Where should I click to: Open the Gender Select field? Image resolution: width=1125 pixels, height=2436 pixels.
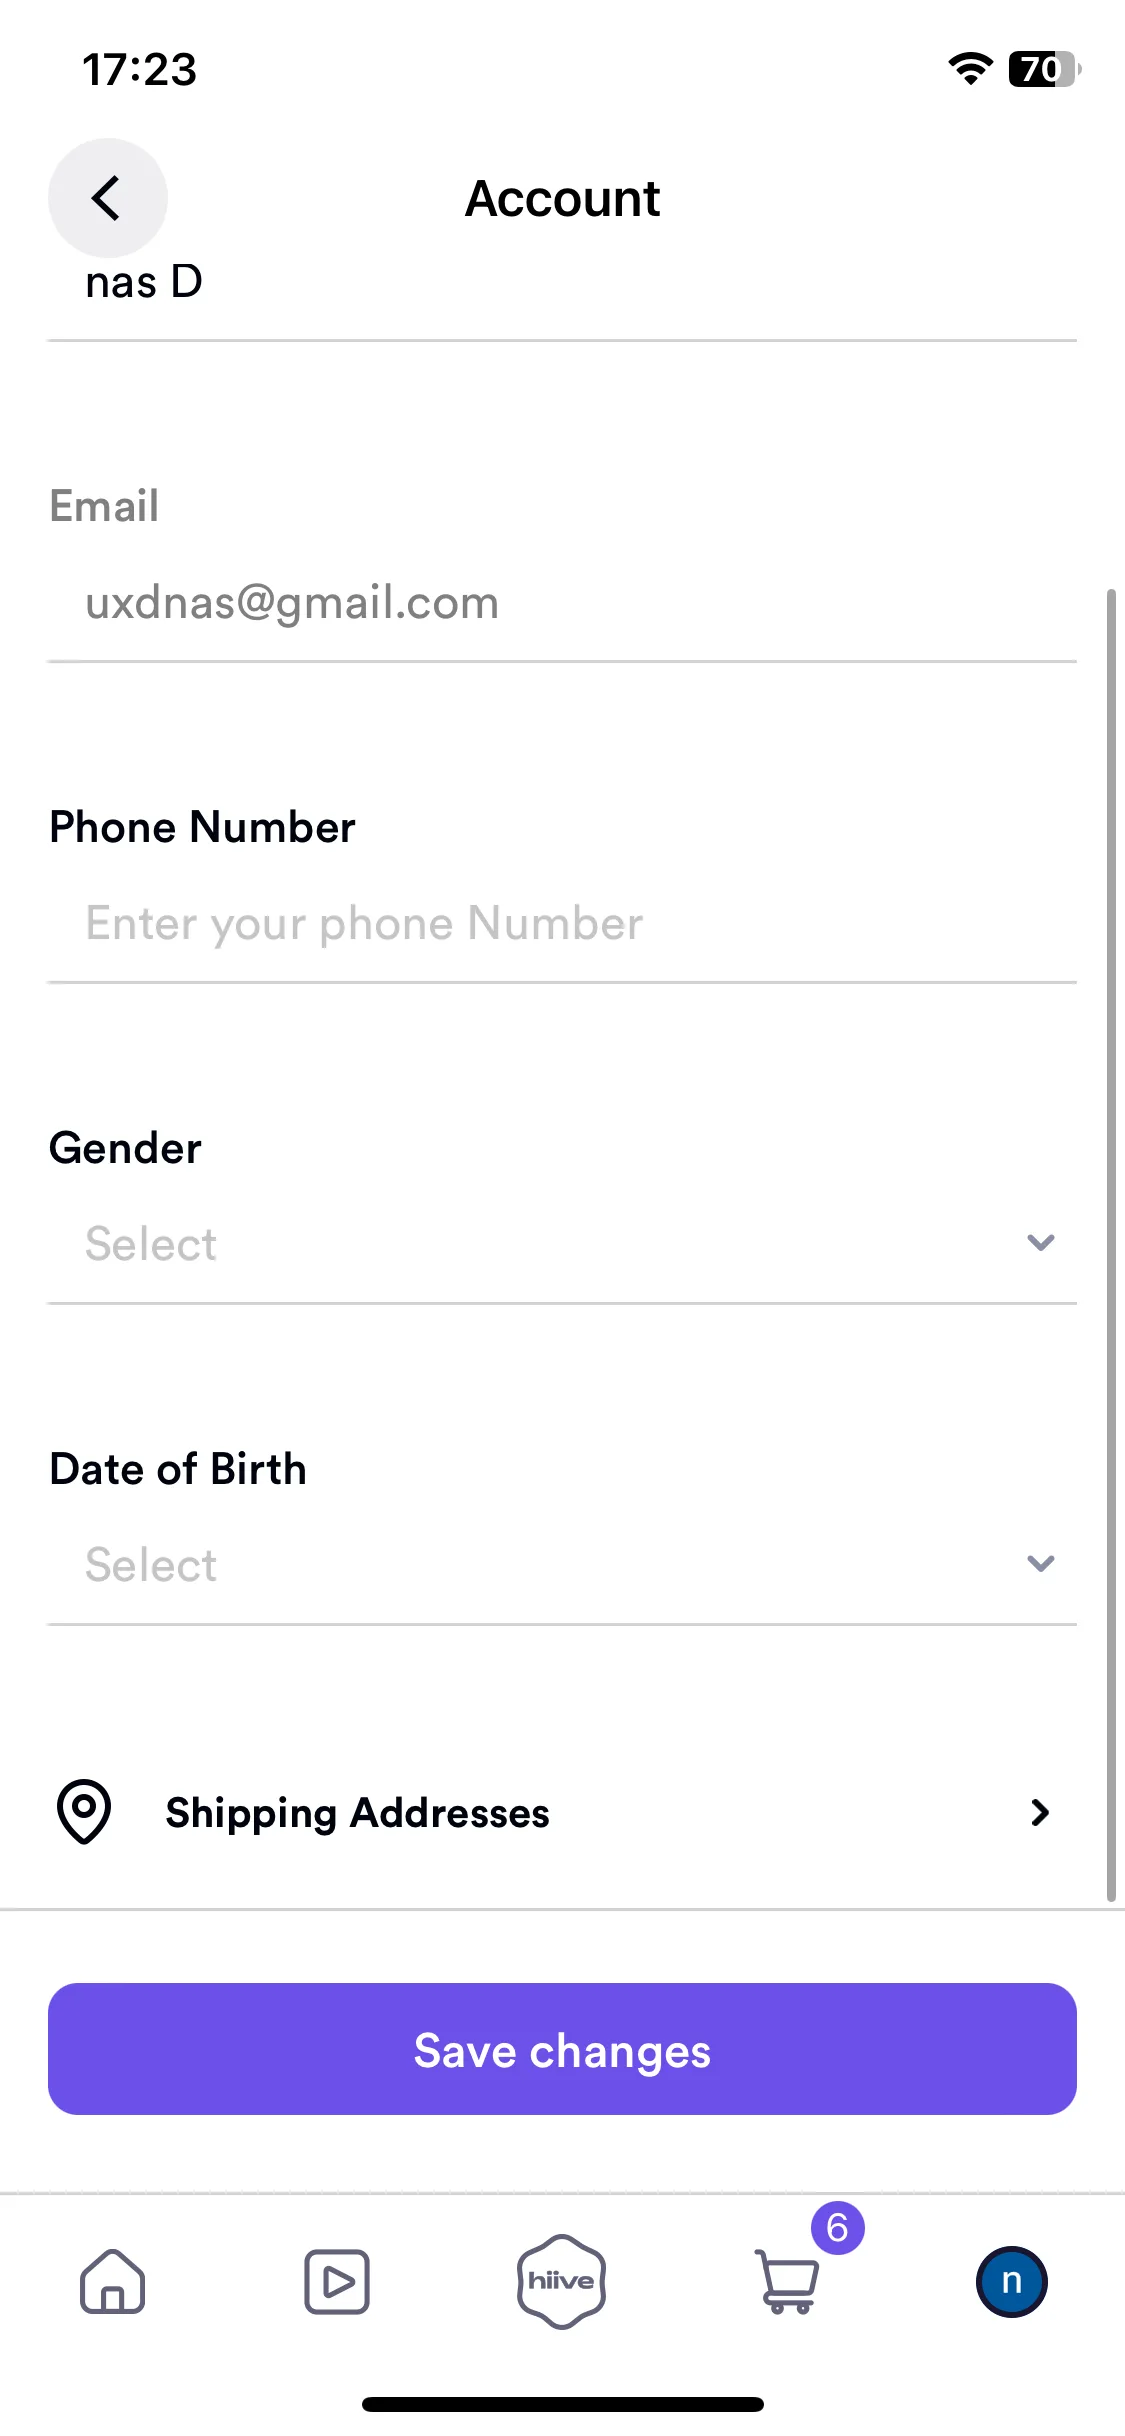pos(562,1244)
